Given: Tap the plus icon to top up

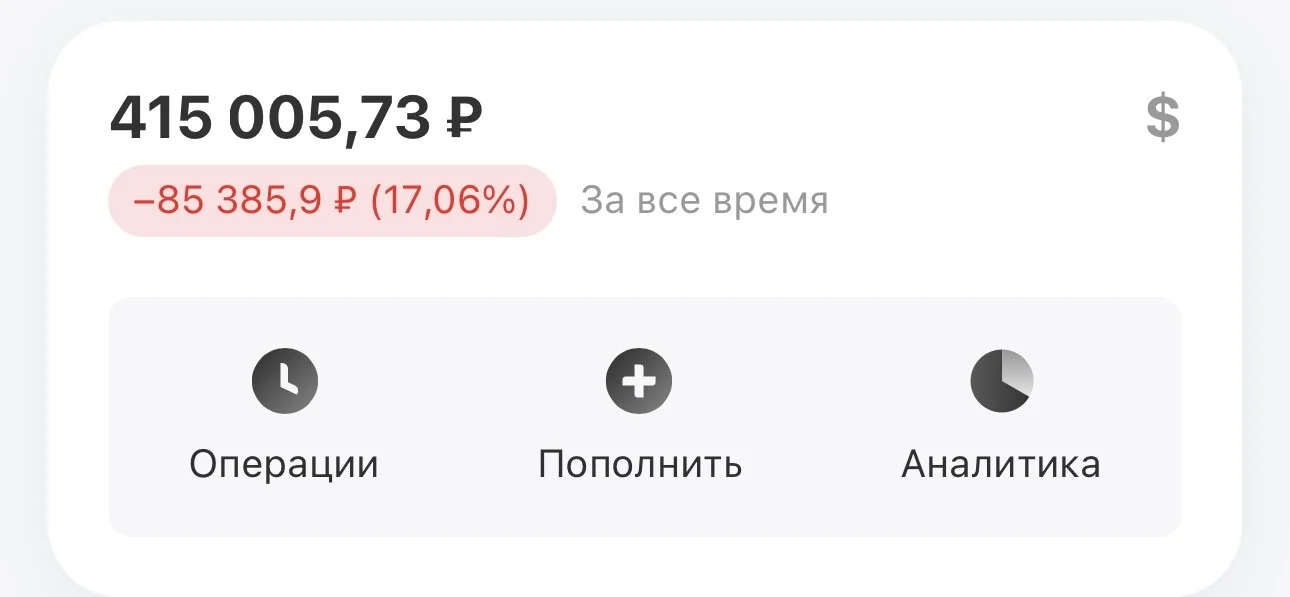Looking at the screenshot, I should pyautogui.click(x=639, y=381).
